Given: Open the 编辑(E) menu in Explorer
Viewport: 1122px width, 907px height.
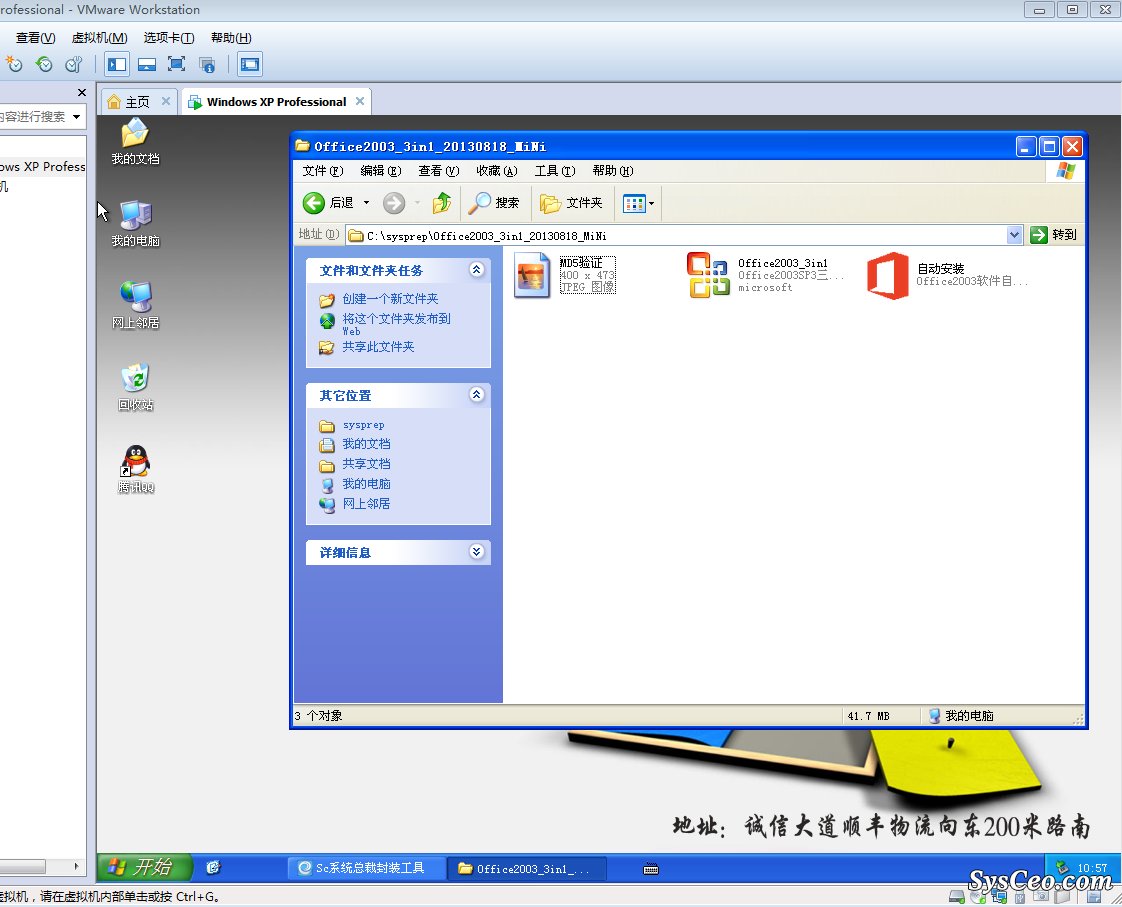Looking at the screenshot, I should (381, 171).
